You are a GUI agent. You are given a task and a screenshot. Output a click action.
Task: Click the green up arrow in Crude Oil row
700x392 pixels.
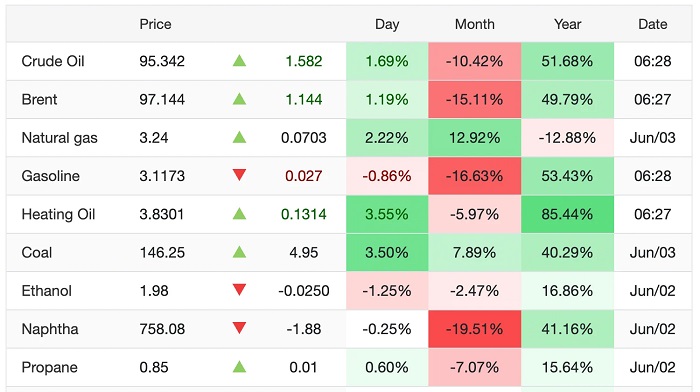tap(239, 60)
